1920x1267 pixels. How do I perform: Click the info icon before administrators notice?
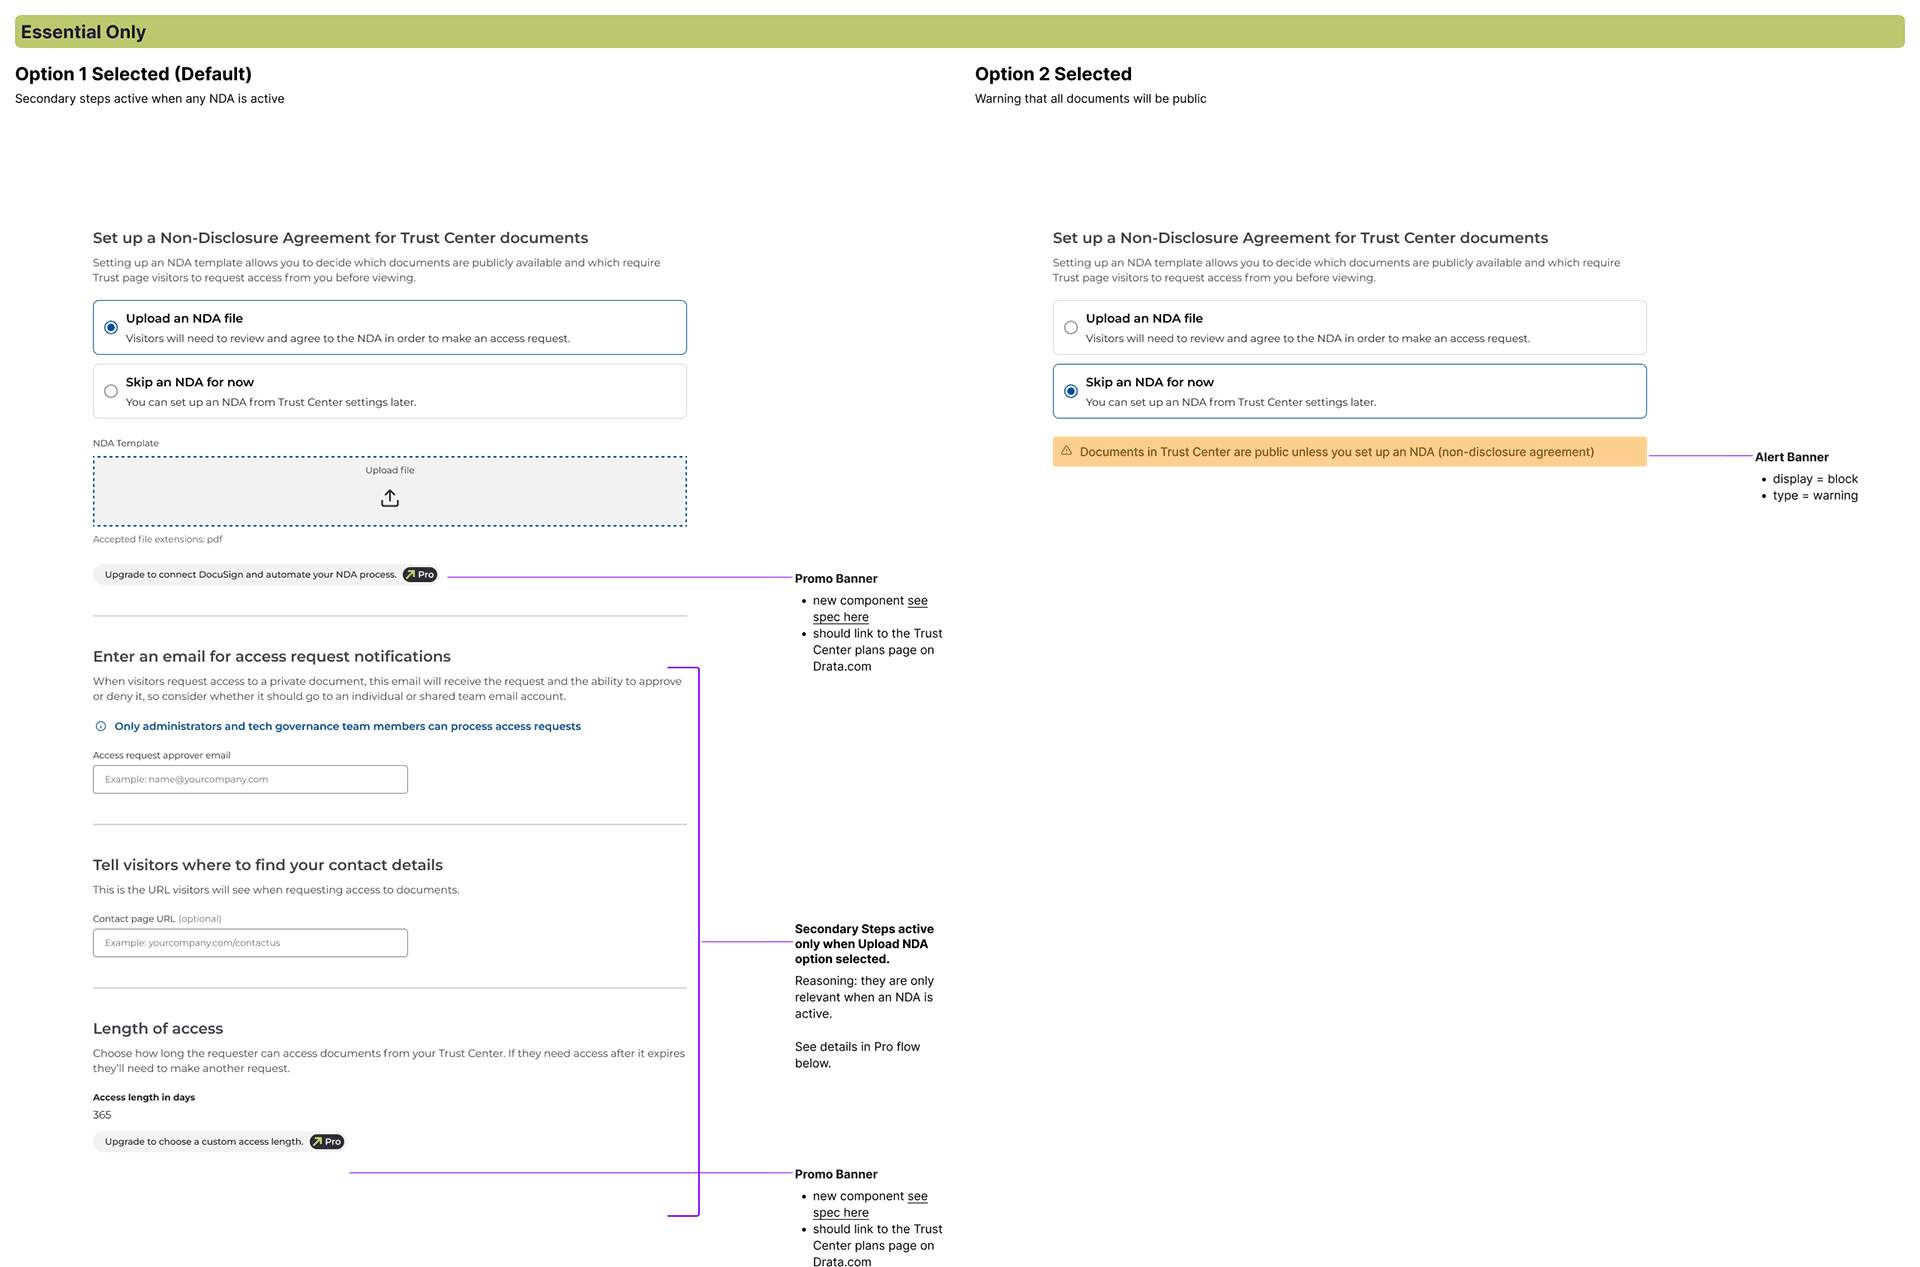[100, 727]
